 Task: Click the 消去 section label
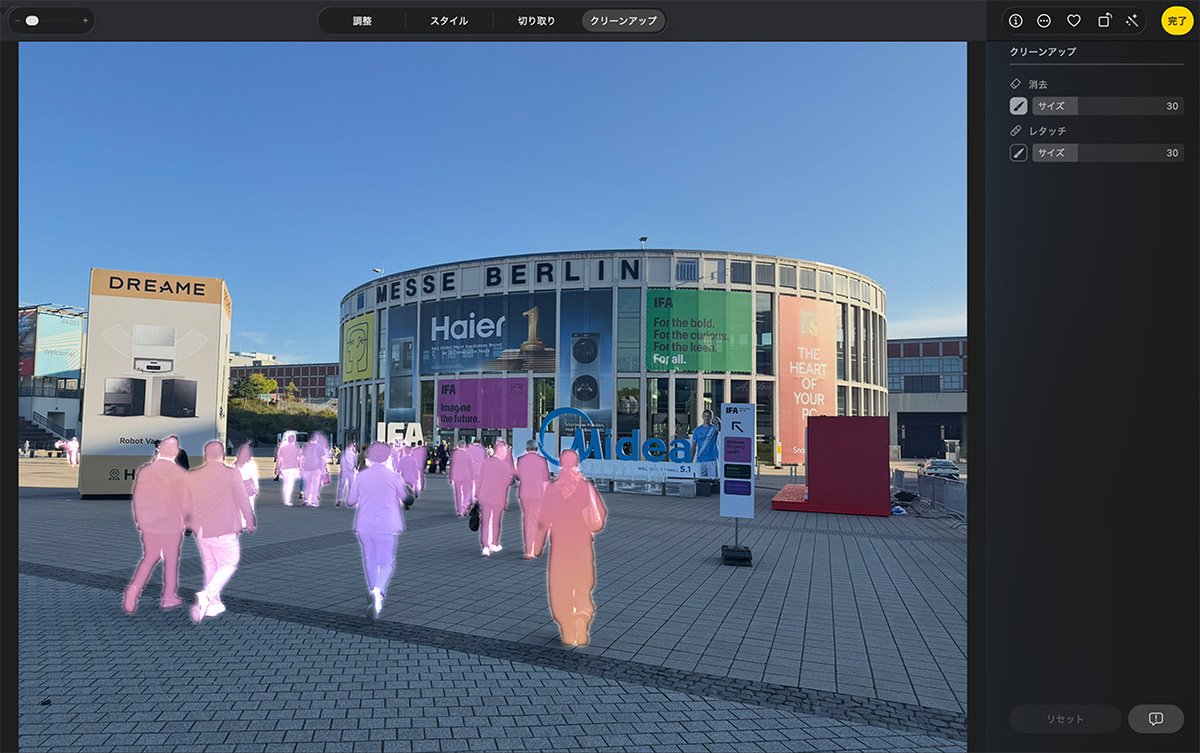(1038, 84)
